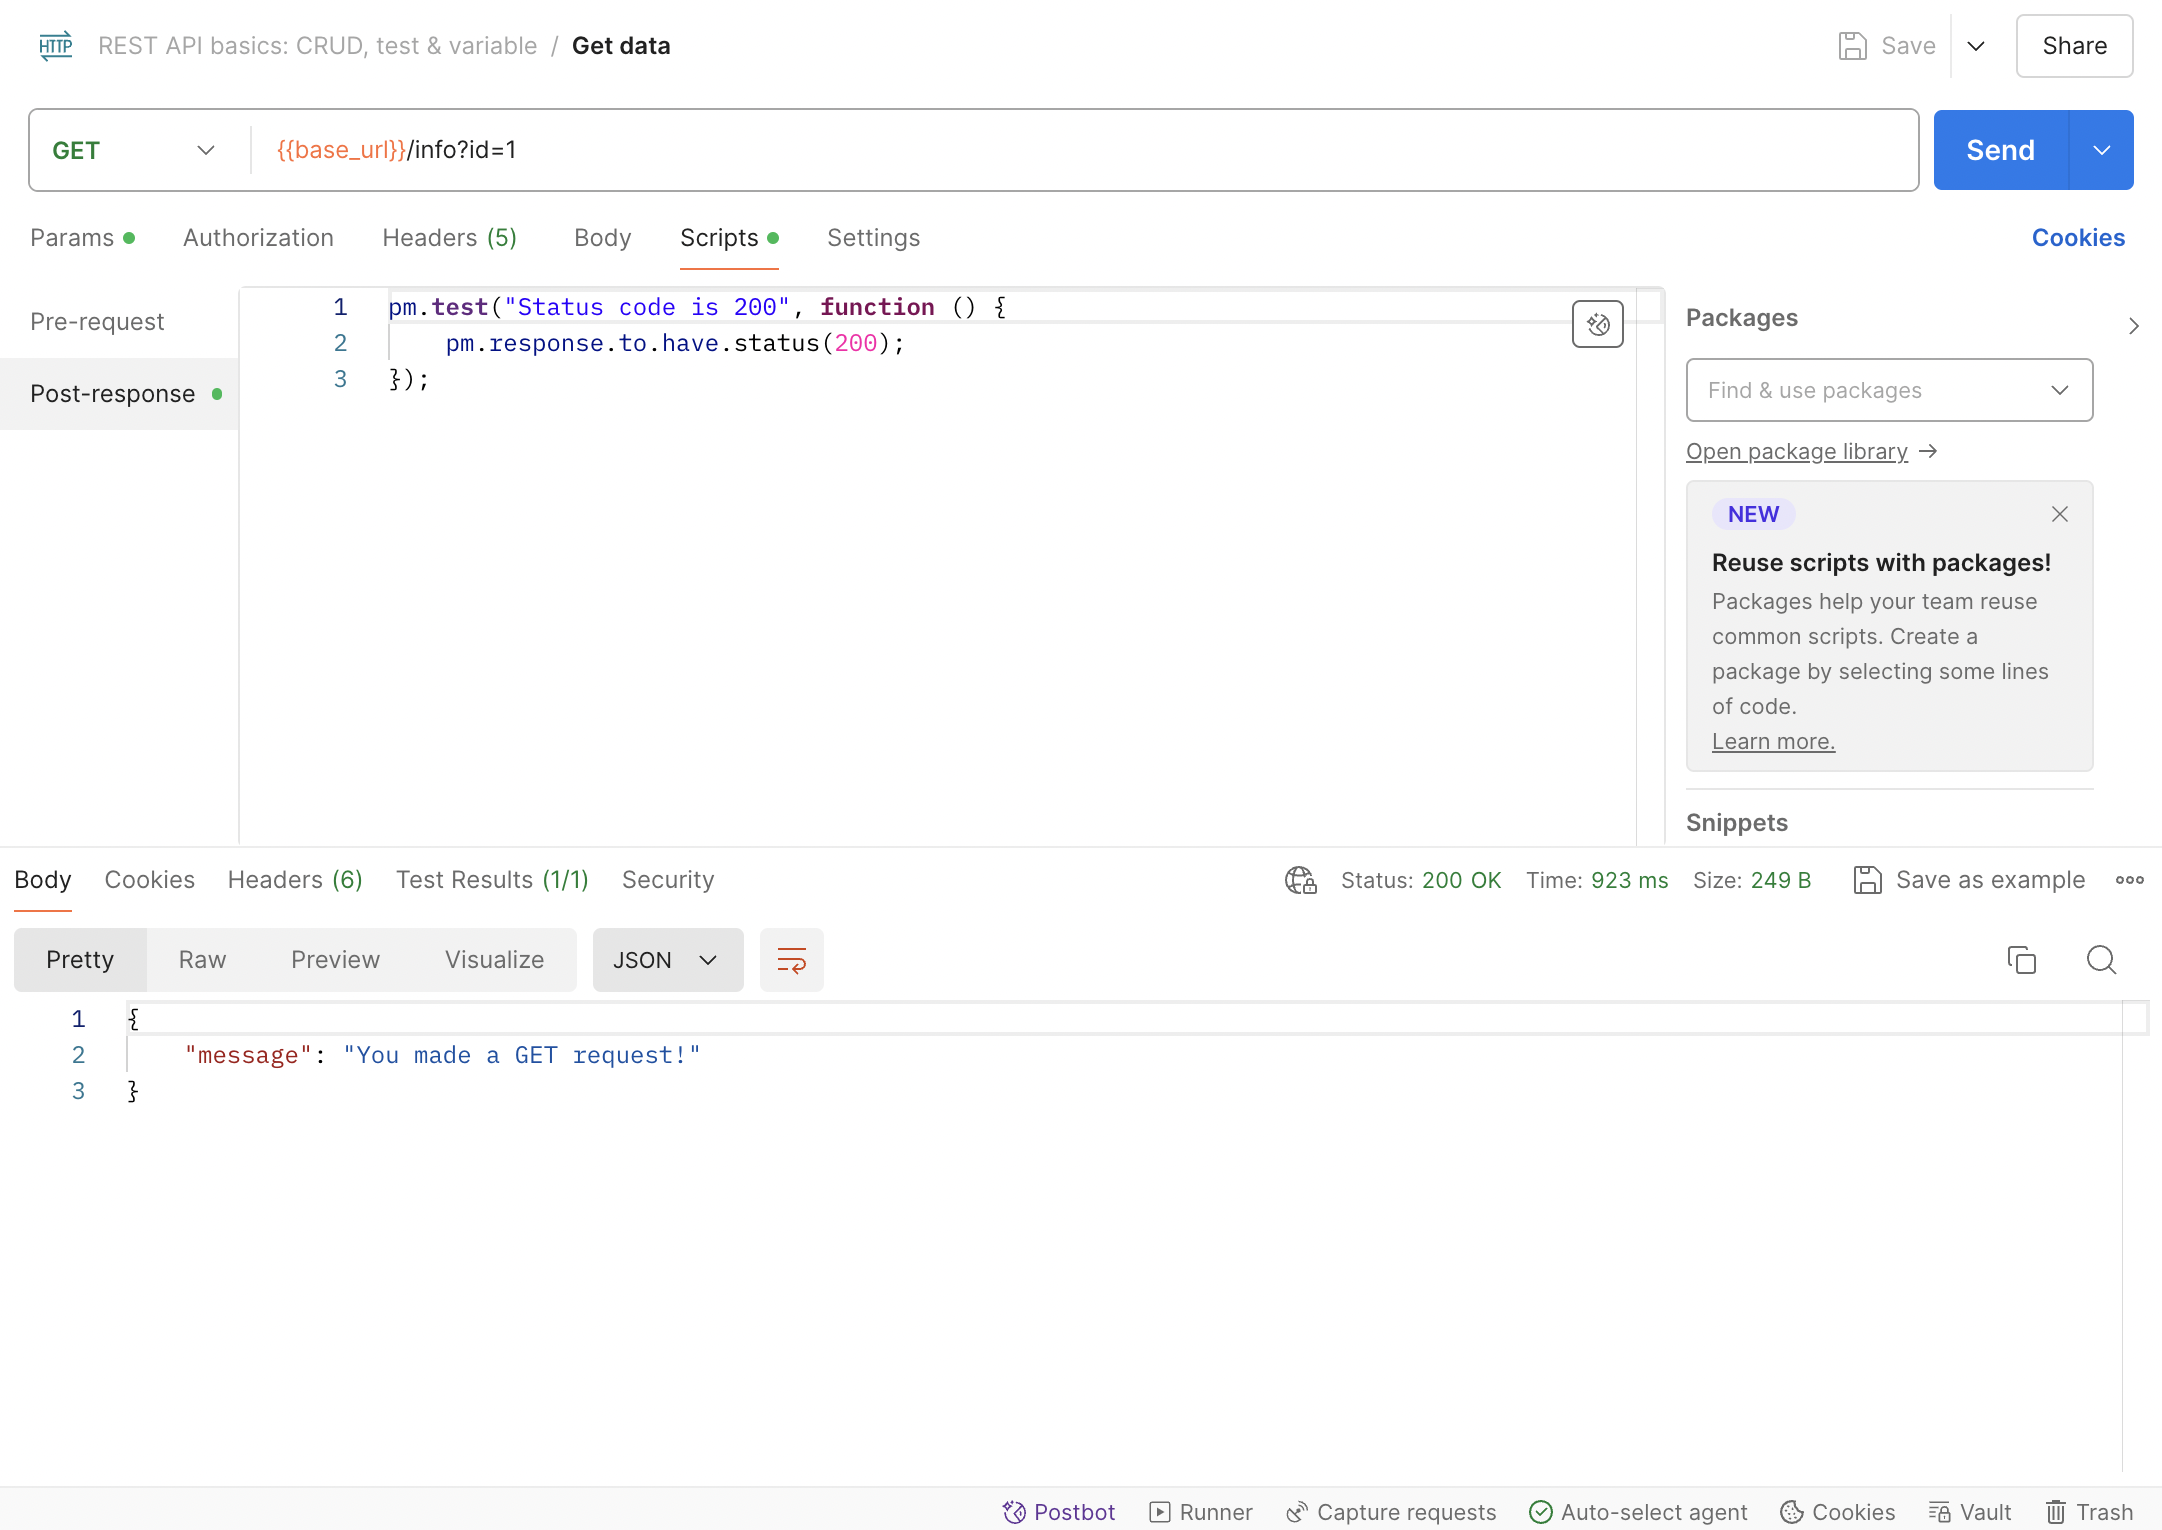Viewport: 2162px width, 1530px height.
Task: Switch response view to Raw
Action: tap(202, 960)
